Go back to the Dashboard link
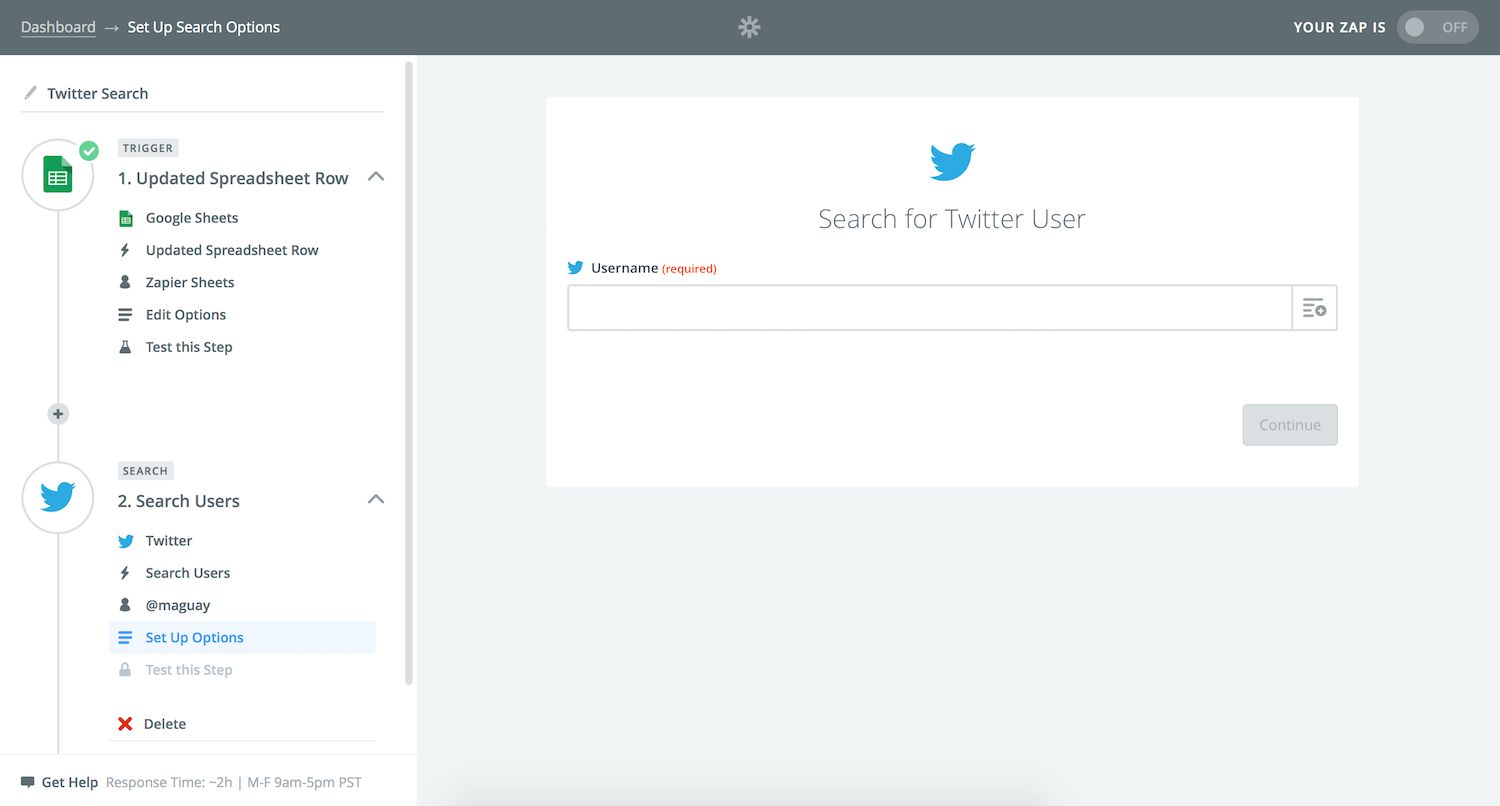 [x=58, y=27]
